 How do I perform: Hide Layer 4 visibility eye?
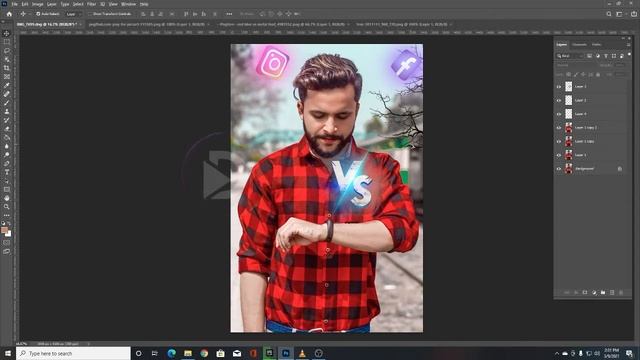(x=559, y=114)
